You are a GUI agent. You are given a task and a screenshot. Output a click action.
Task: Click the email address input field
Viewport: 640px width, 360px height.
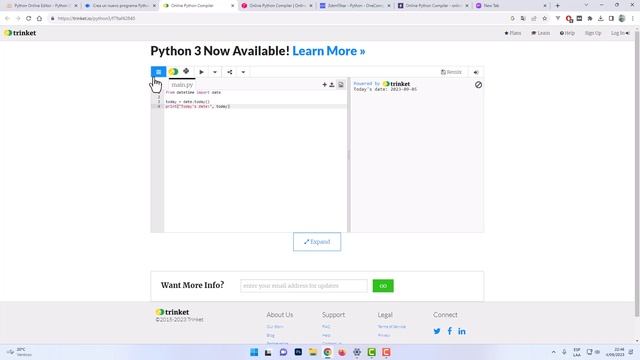pyautogui.click(x=304, y=286)
